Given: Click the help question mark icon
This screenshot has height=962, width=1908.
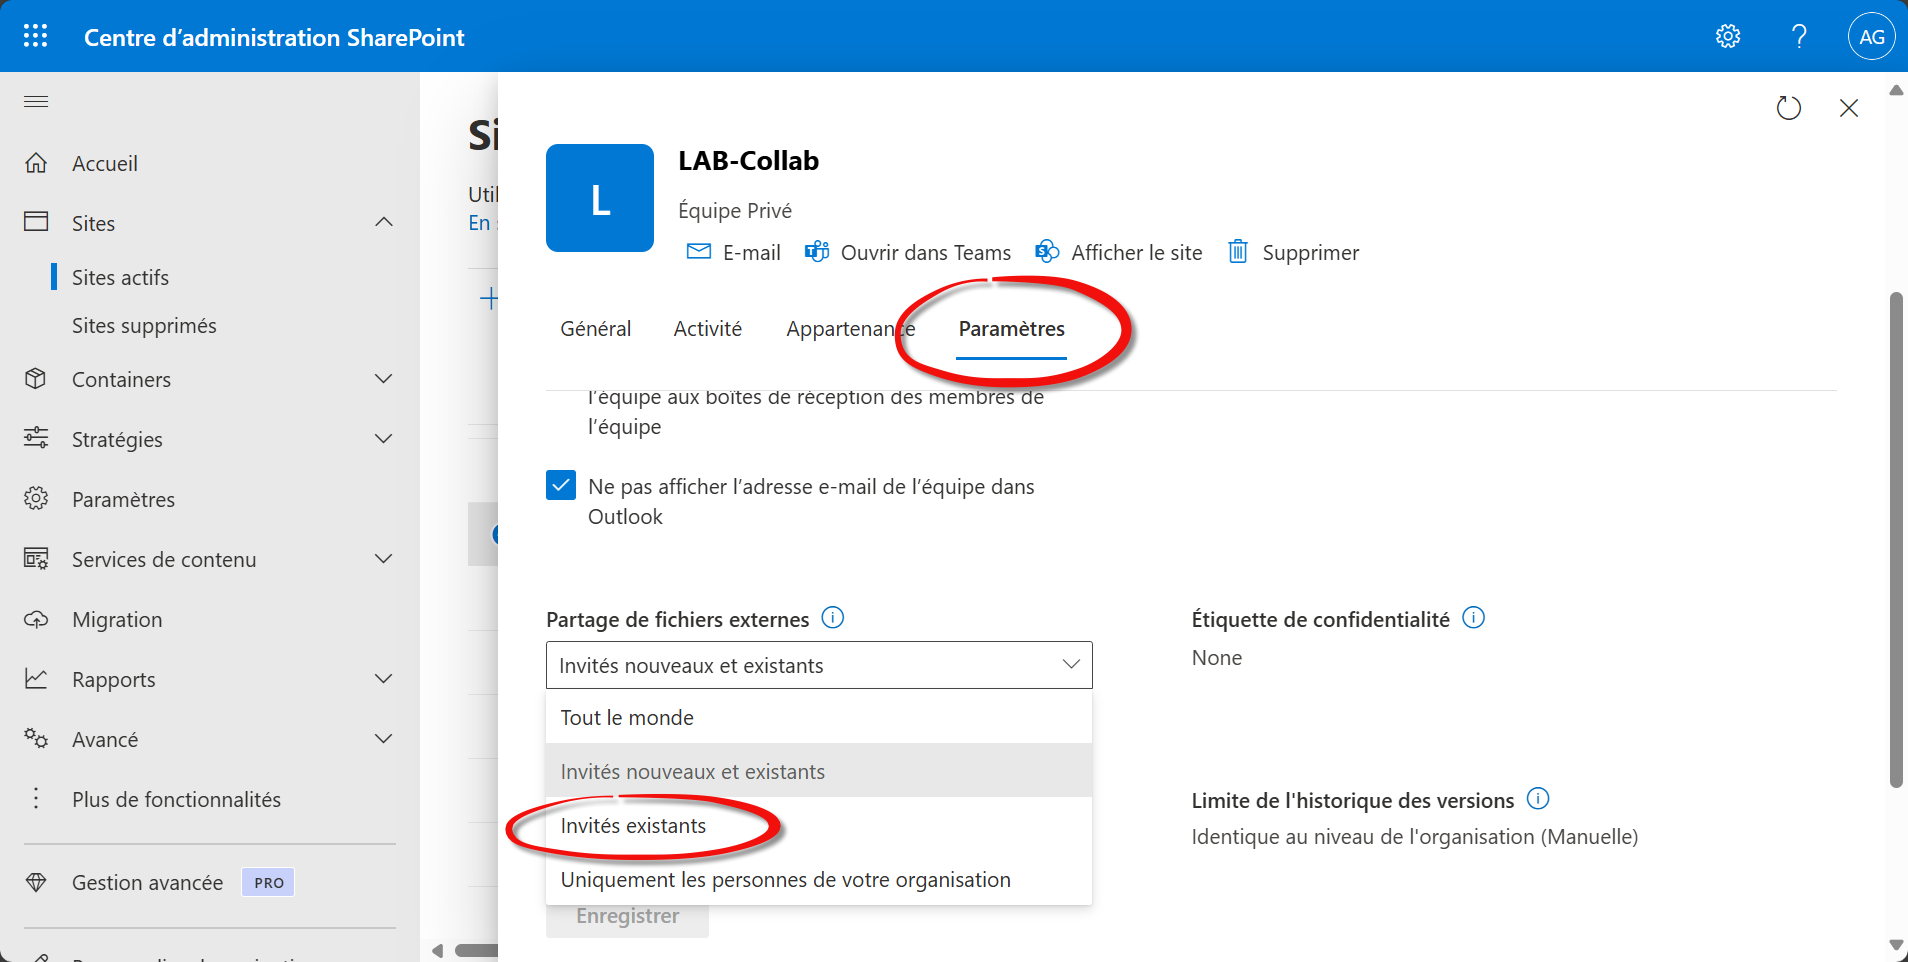Looking at the screenshot, I should point(1799,37).
